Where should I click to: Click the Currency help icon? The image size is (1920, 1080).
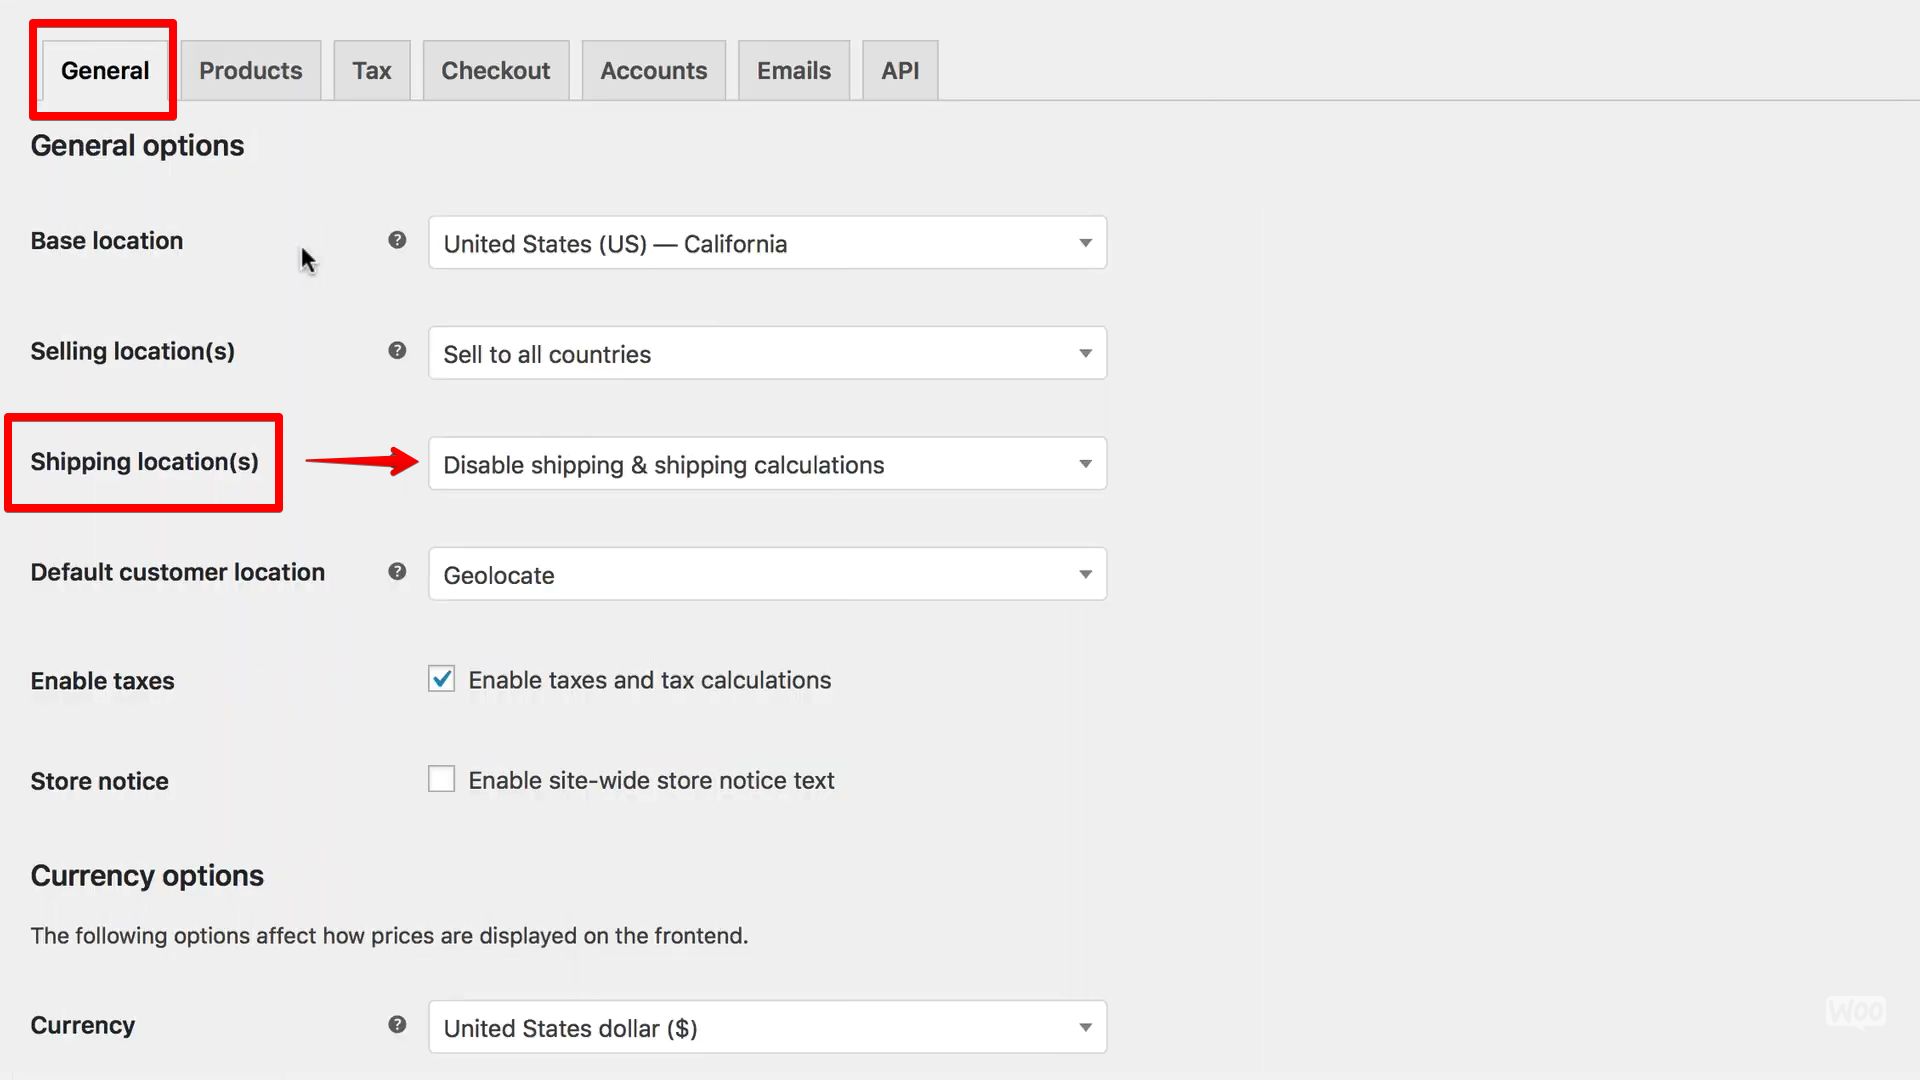coord(397,1025)
